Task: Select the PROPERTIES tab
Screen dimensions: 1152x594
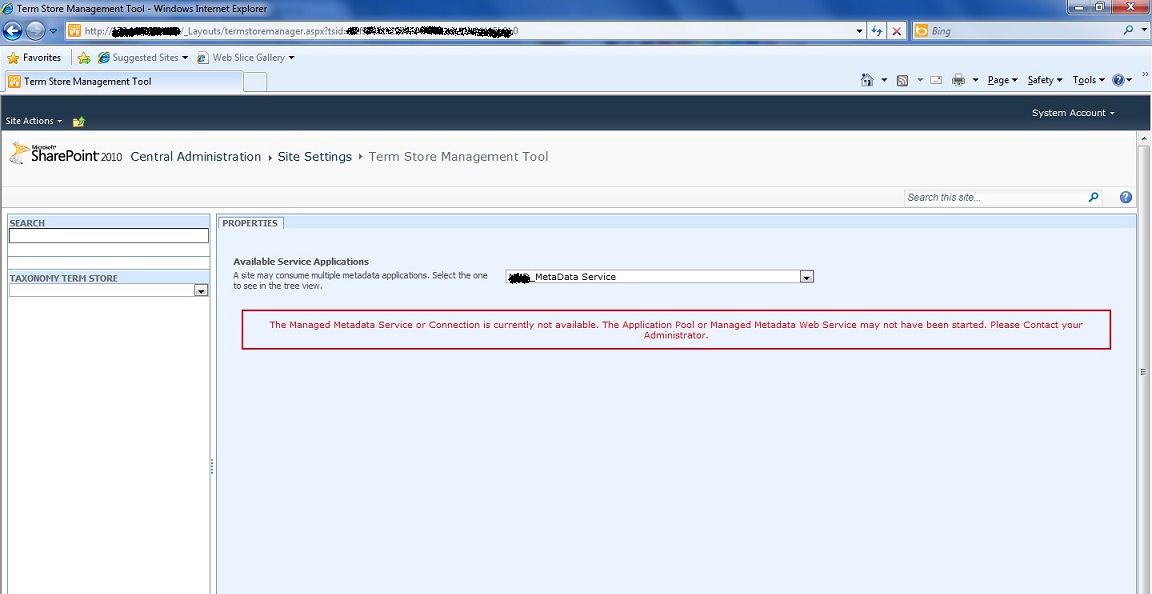Action: coord(251,223)
